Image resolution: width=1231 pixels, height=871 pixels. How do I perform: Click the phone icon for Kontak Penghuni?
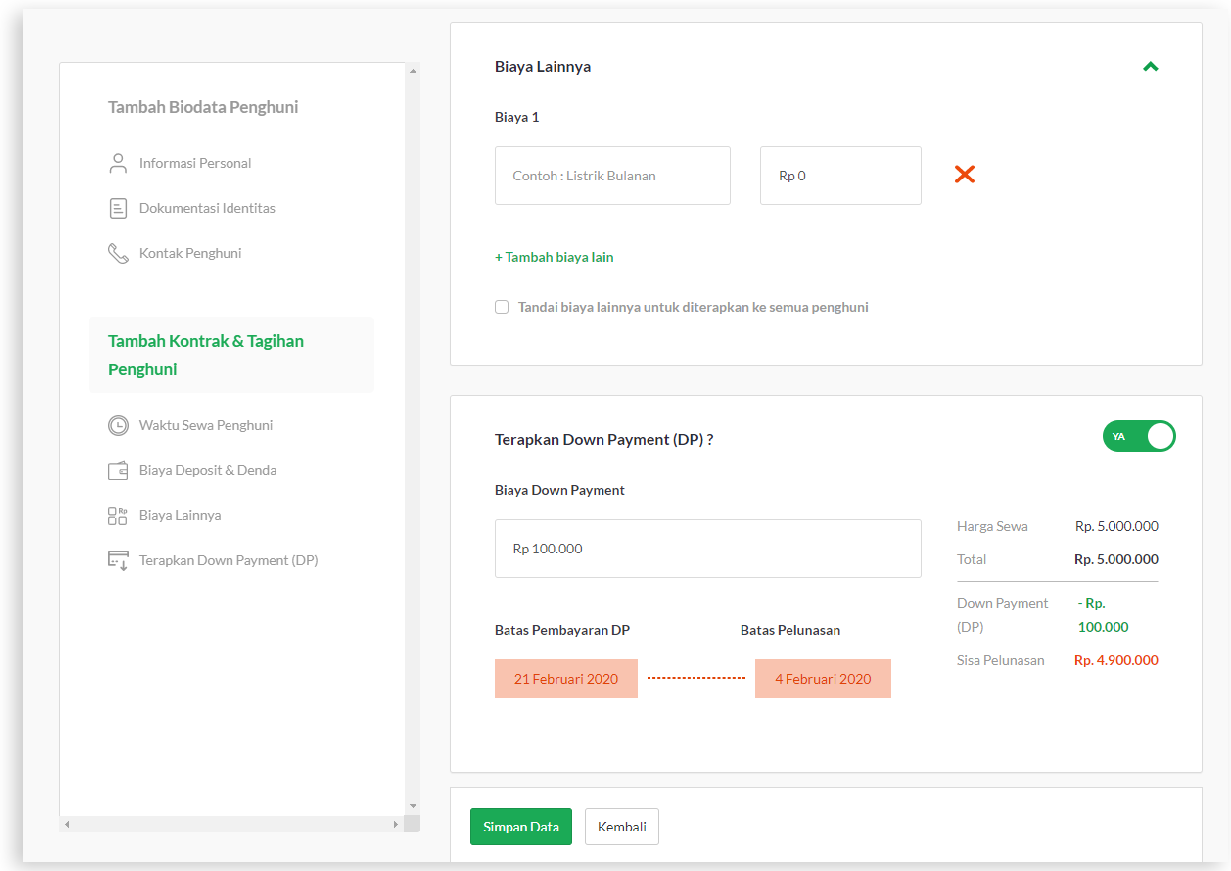[x=118, y=254]
